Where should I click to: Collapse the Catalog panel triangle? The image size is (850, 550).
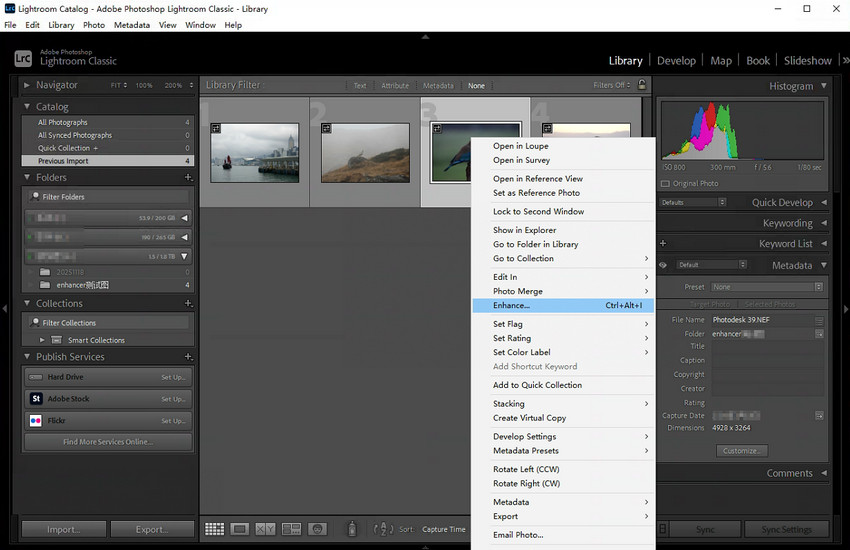[27, 106]
